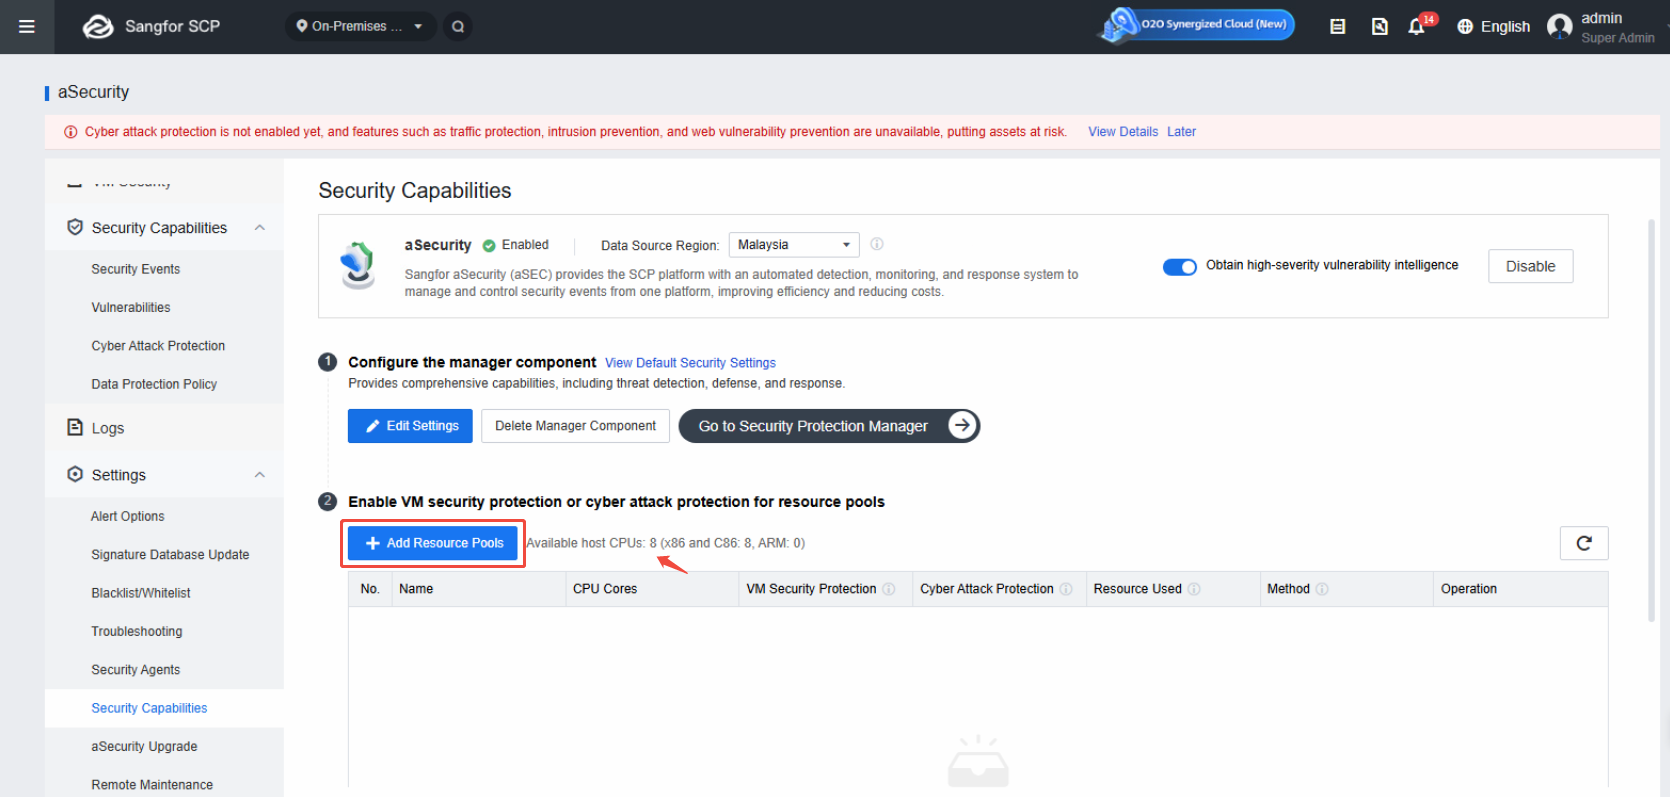This screenshot has height=797, width=1670.
Task: Click the Sangfor SCP logo
Action: [151, 27]
